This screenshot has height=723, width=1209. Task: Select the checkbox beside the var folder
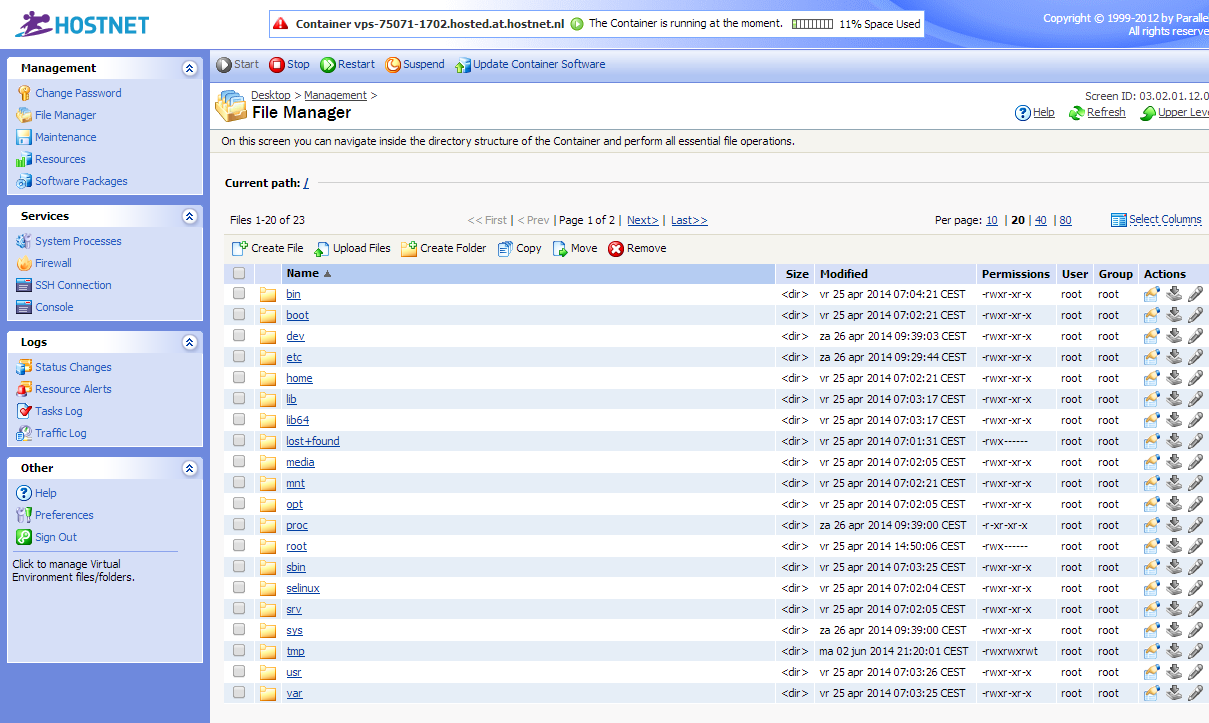(239, 692)
